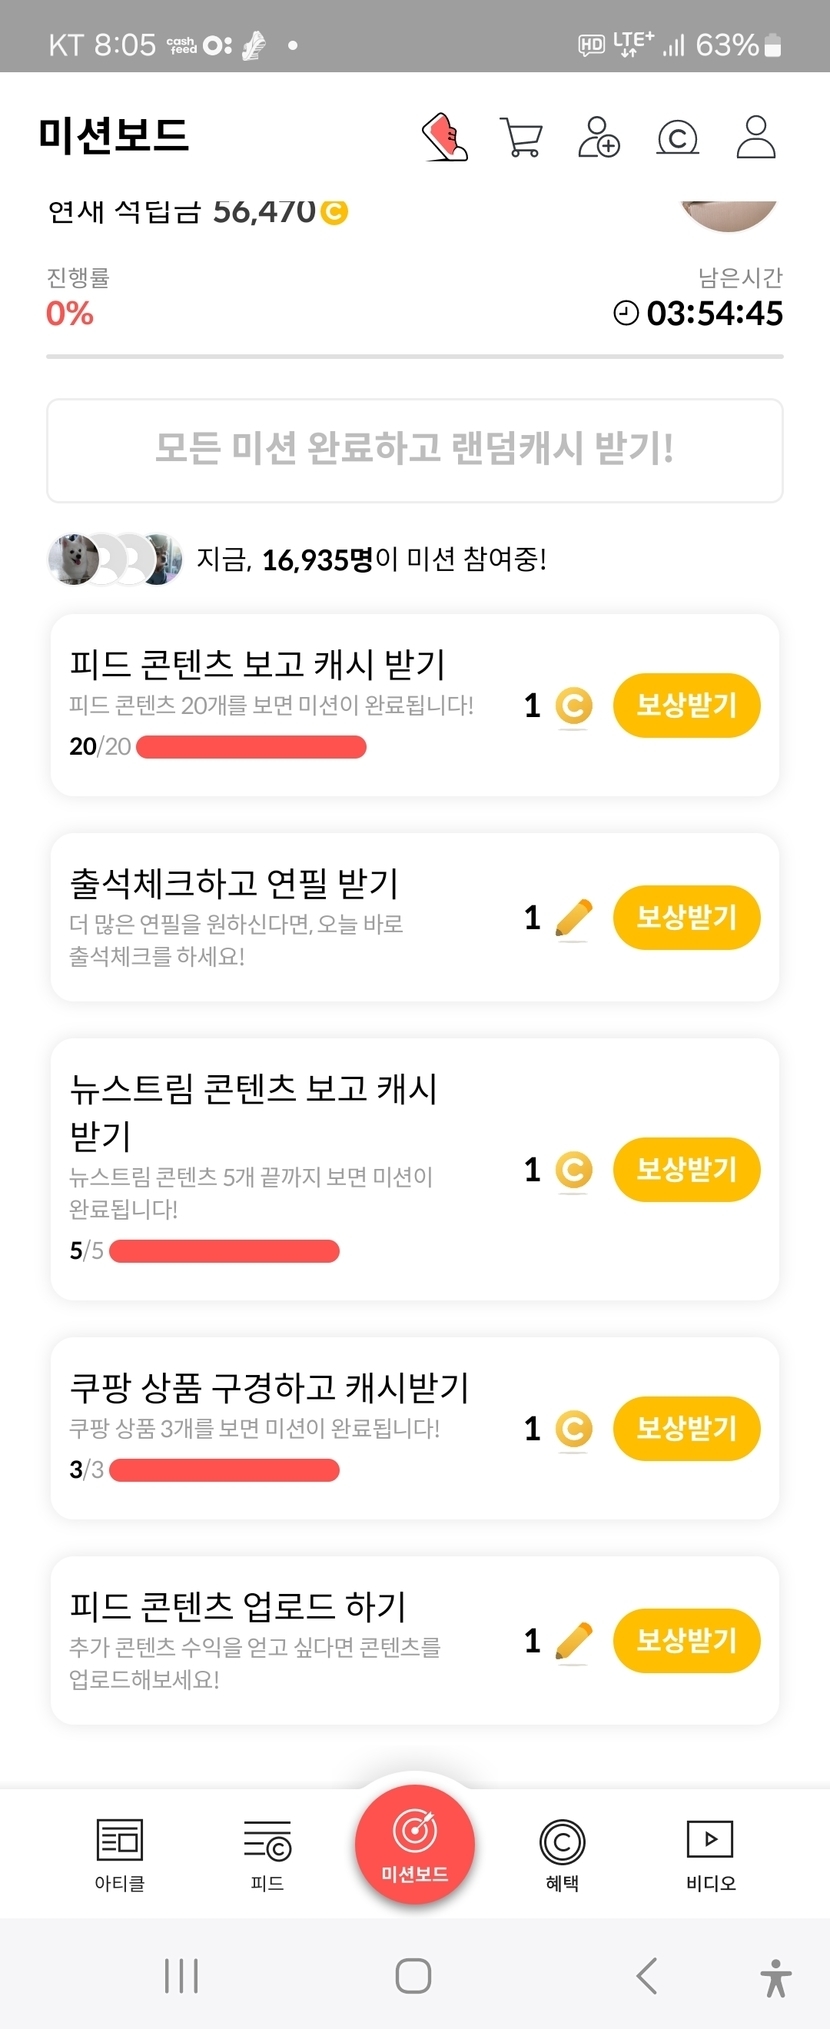The height and width of the screenshot is (2029, 830).
Task: Claim reward for 피드 콘텐츠 업로드 하기
Action: pos(686,1640)
